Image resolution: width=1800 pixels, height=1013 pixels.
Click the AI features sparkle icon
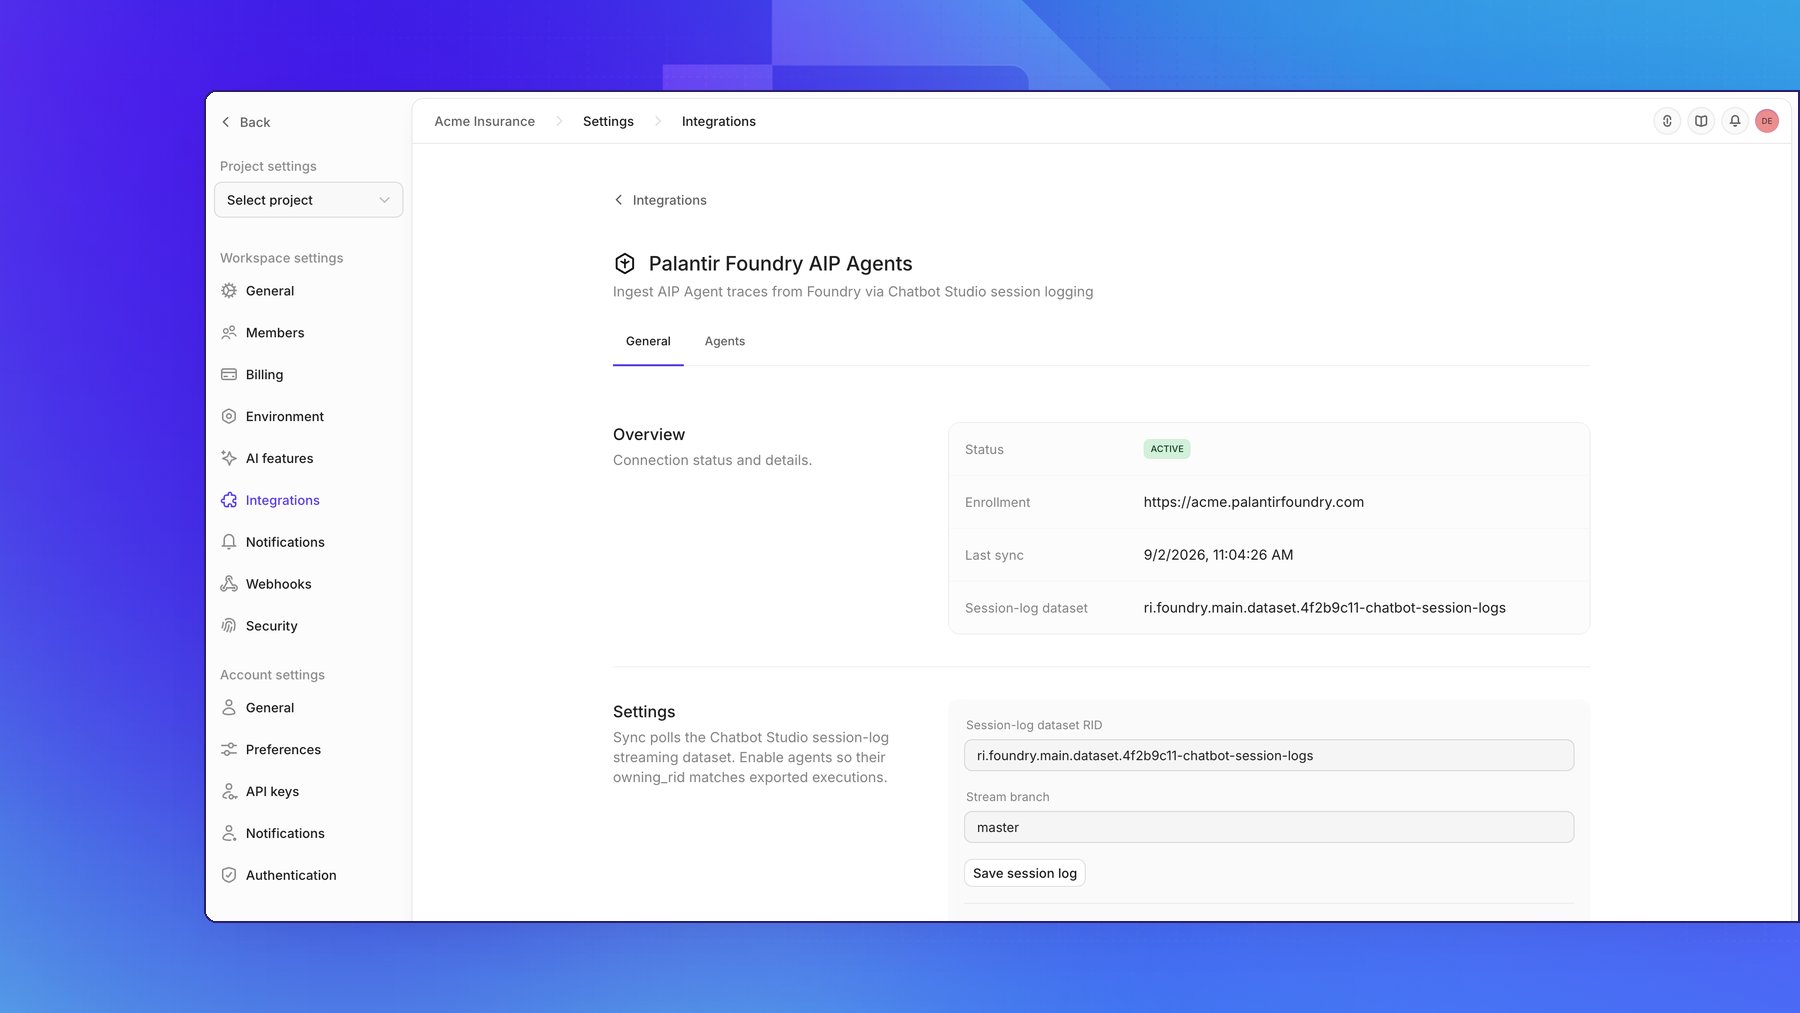(229, 459)
